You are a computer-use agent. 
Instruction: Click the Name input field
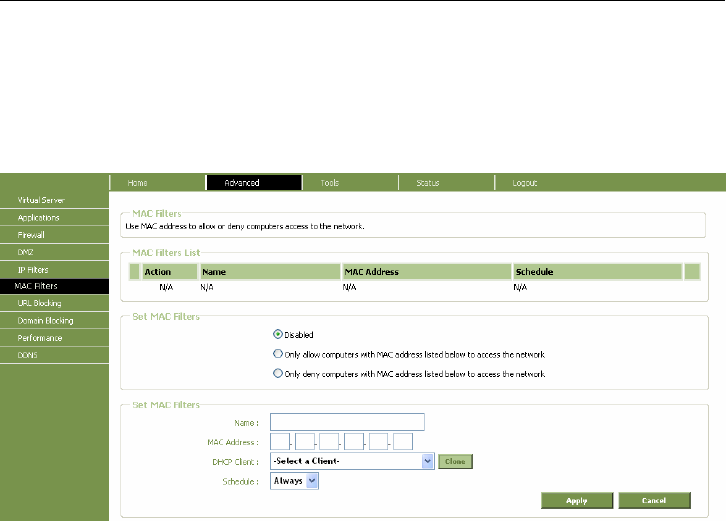[347, 421]
